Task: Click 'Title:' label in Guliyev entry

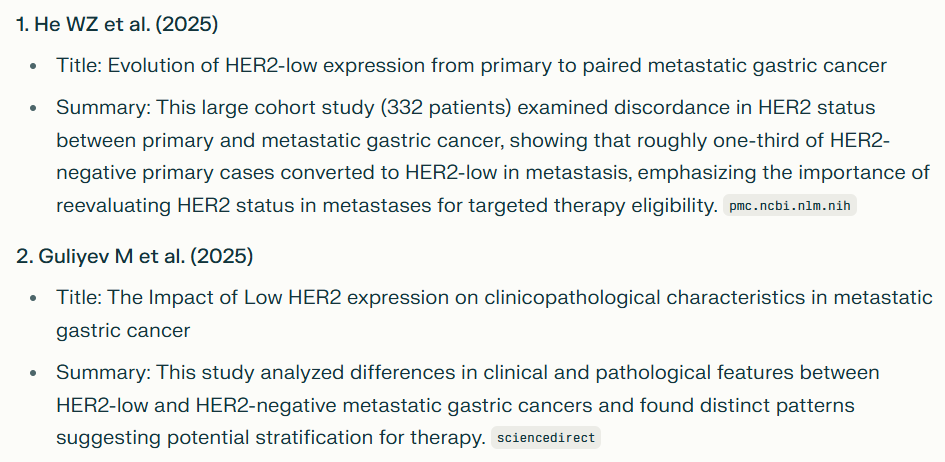Action: 79,298
